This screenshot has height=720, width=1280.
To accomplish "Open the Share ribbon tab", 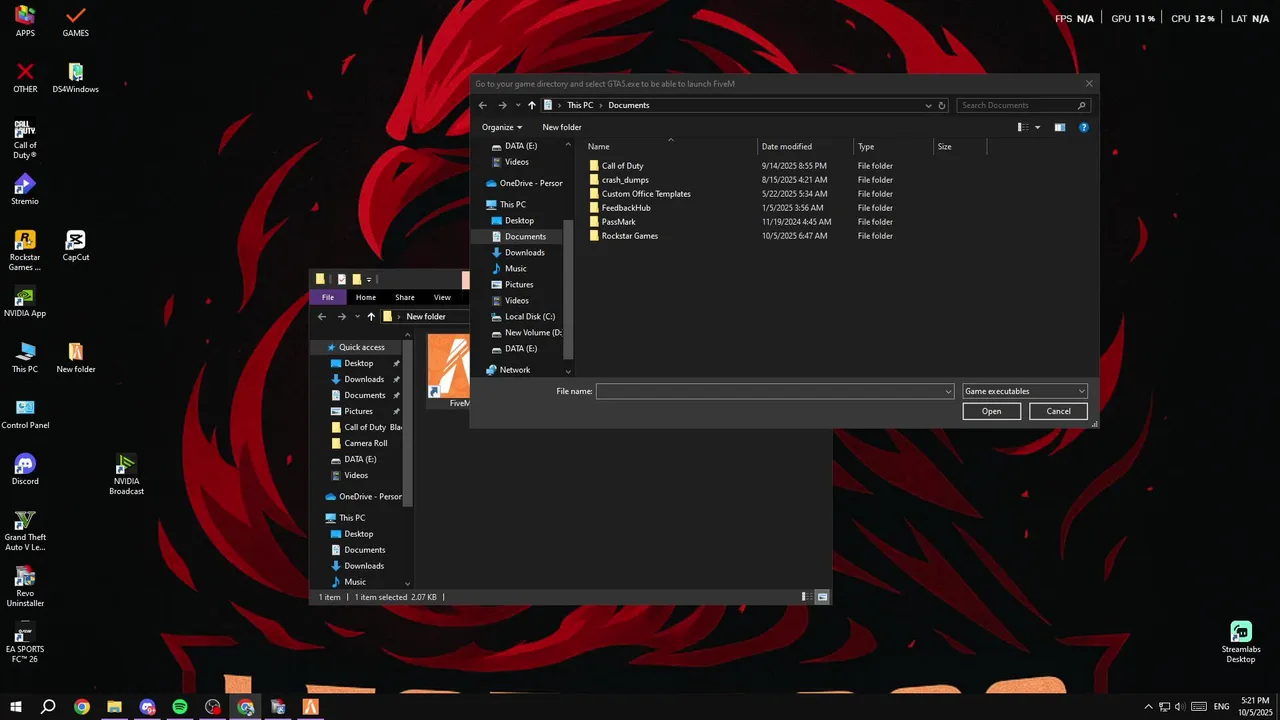I will (404, 297).
